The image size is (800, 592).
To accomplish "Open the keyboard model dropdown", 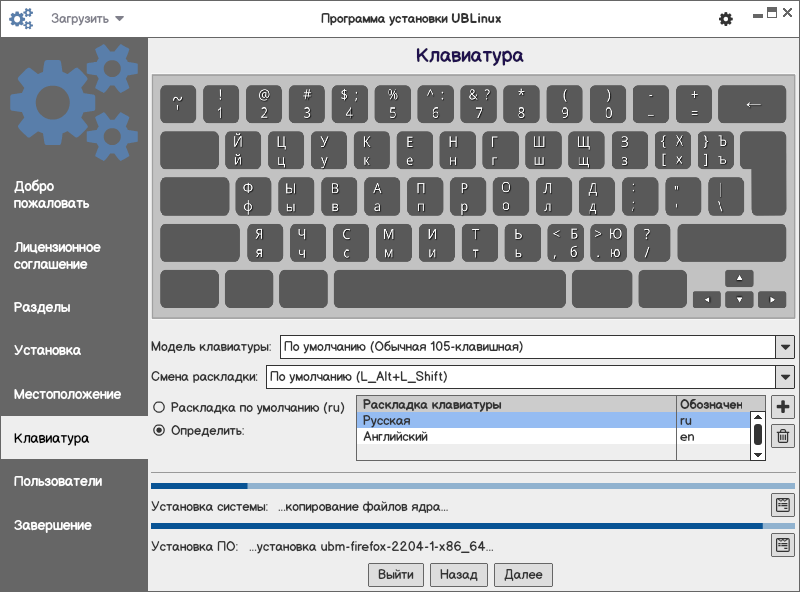I will point(784,347).
